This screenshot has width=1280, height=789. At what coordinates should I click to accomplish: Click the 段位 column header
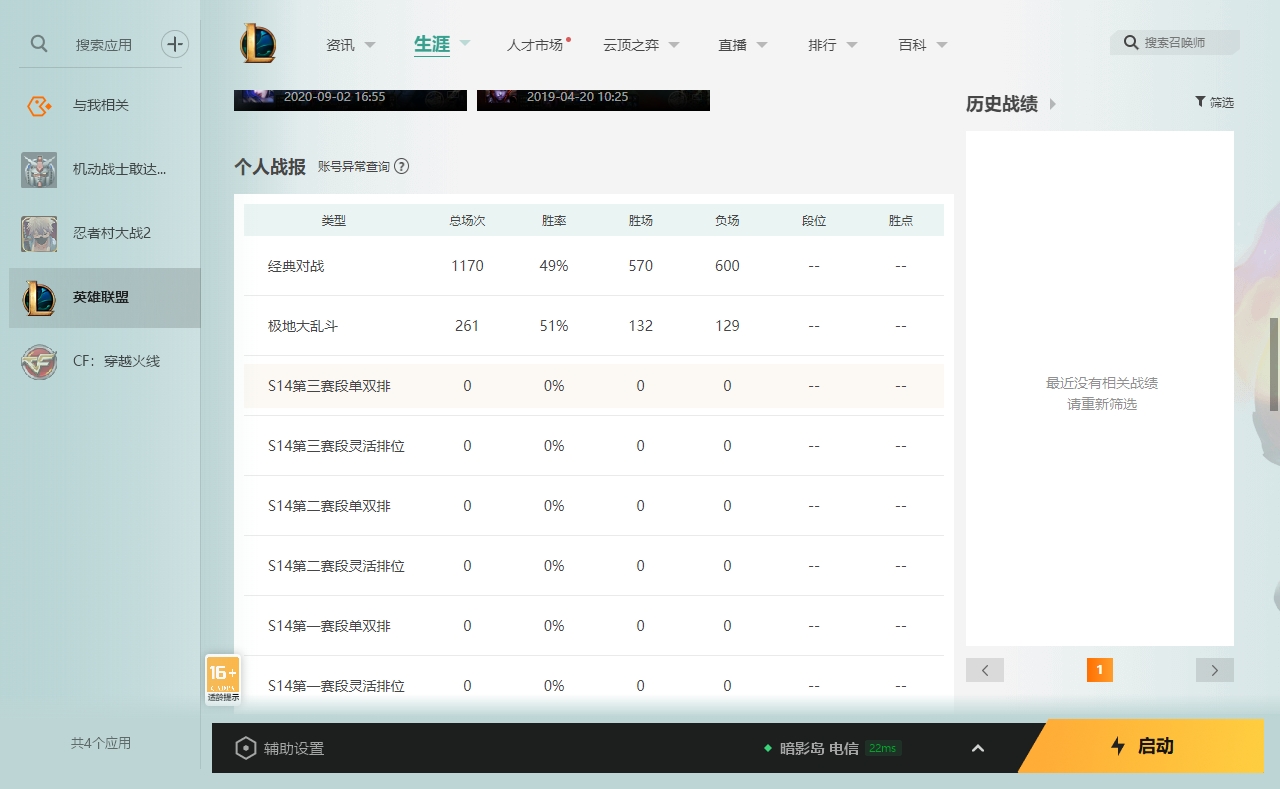pos(814,220)
